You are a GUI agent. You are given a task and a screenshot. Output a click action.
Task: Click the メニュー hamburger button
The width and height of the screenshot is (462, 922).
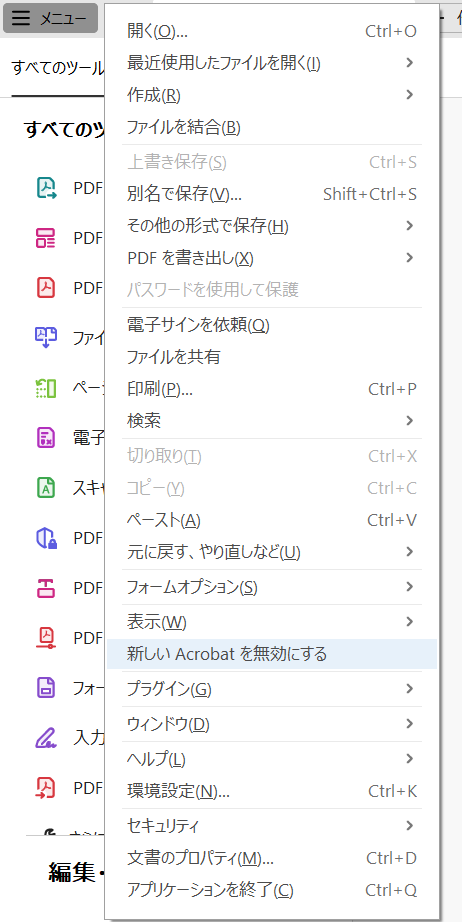click(x=50, y=19)
